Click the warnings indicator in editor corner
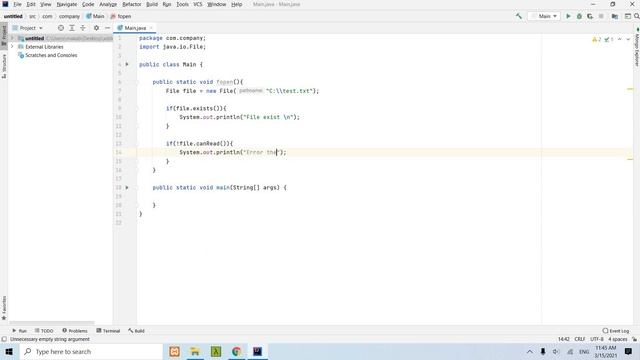Screen dimensions: 640x360 pyautogui.click(x=602, y=40)
